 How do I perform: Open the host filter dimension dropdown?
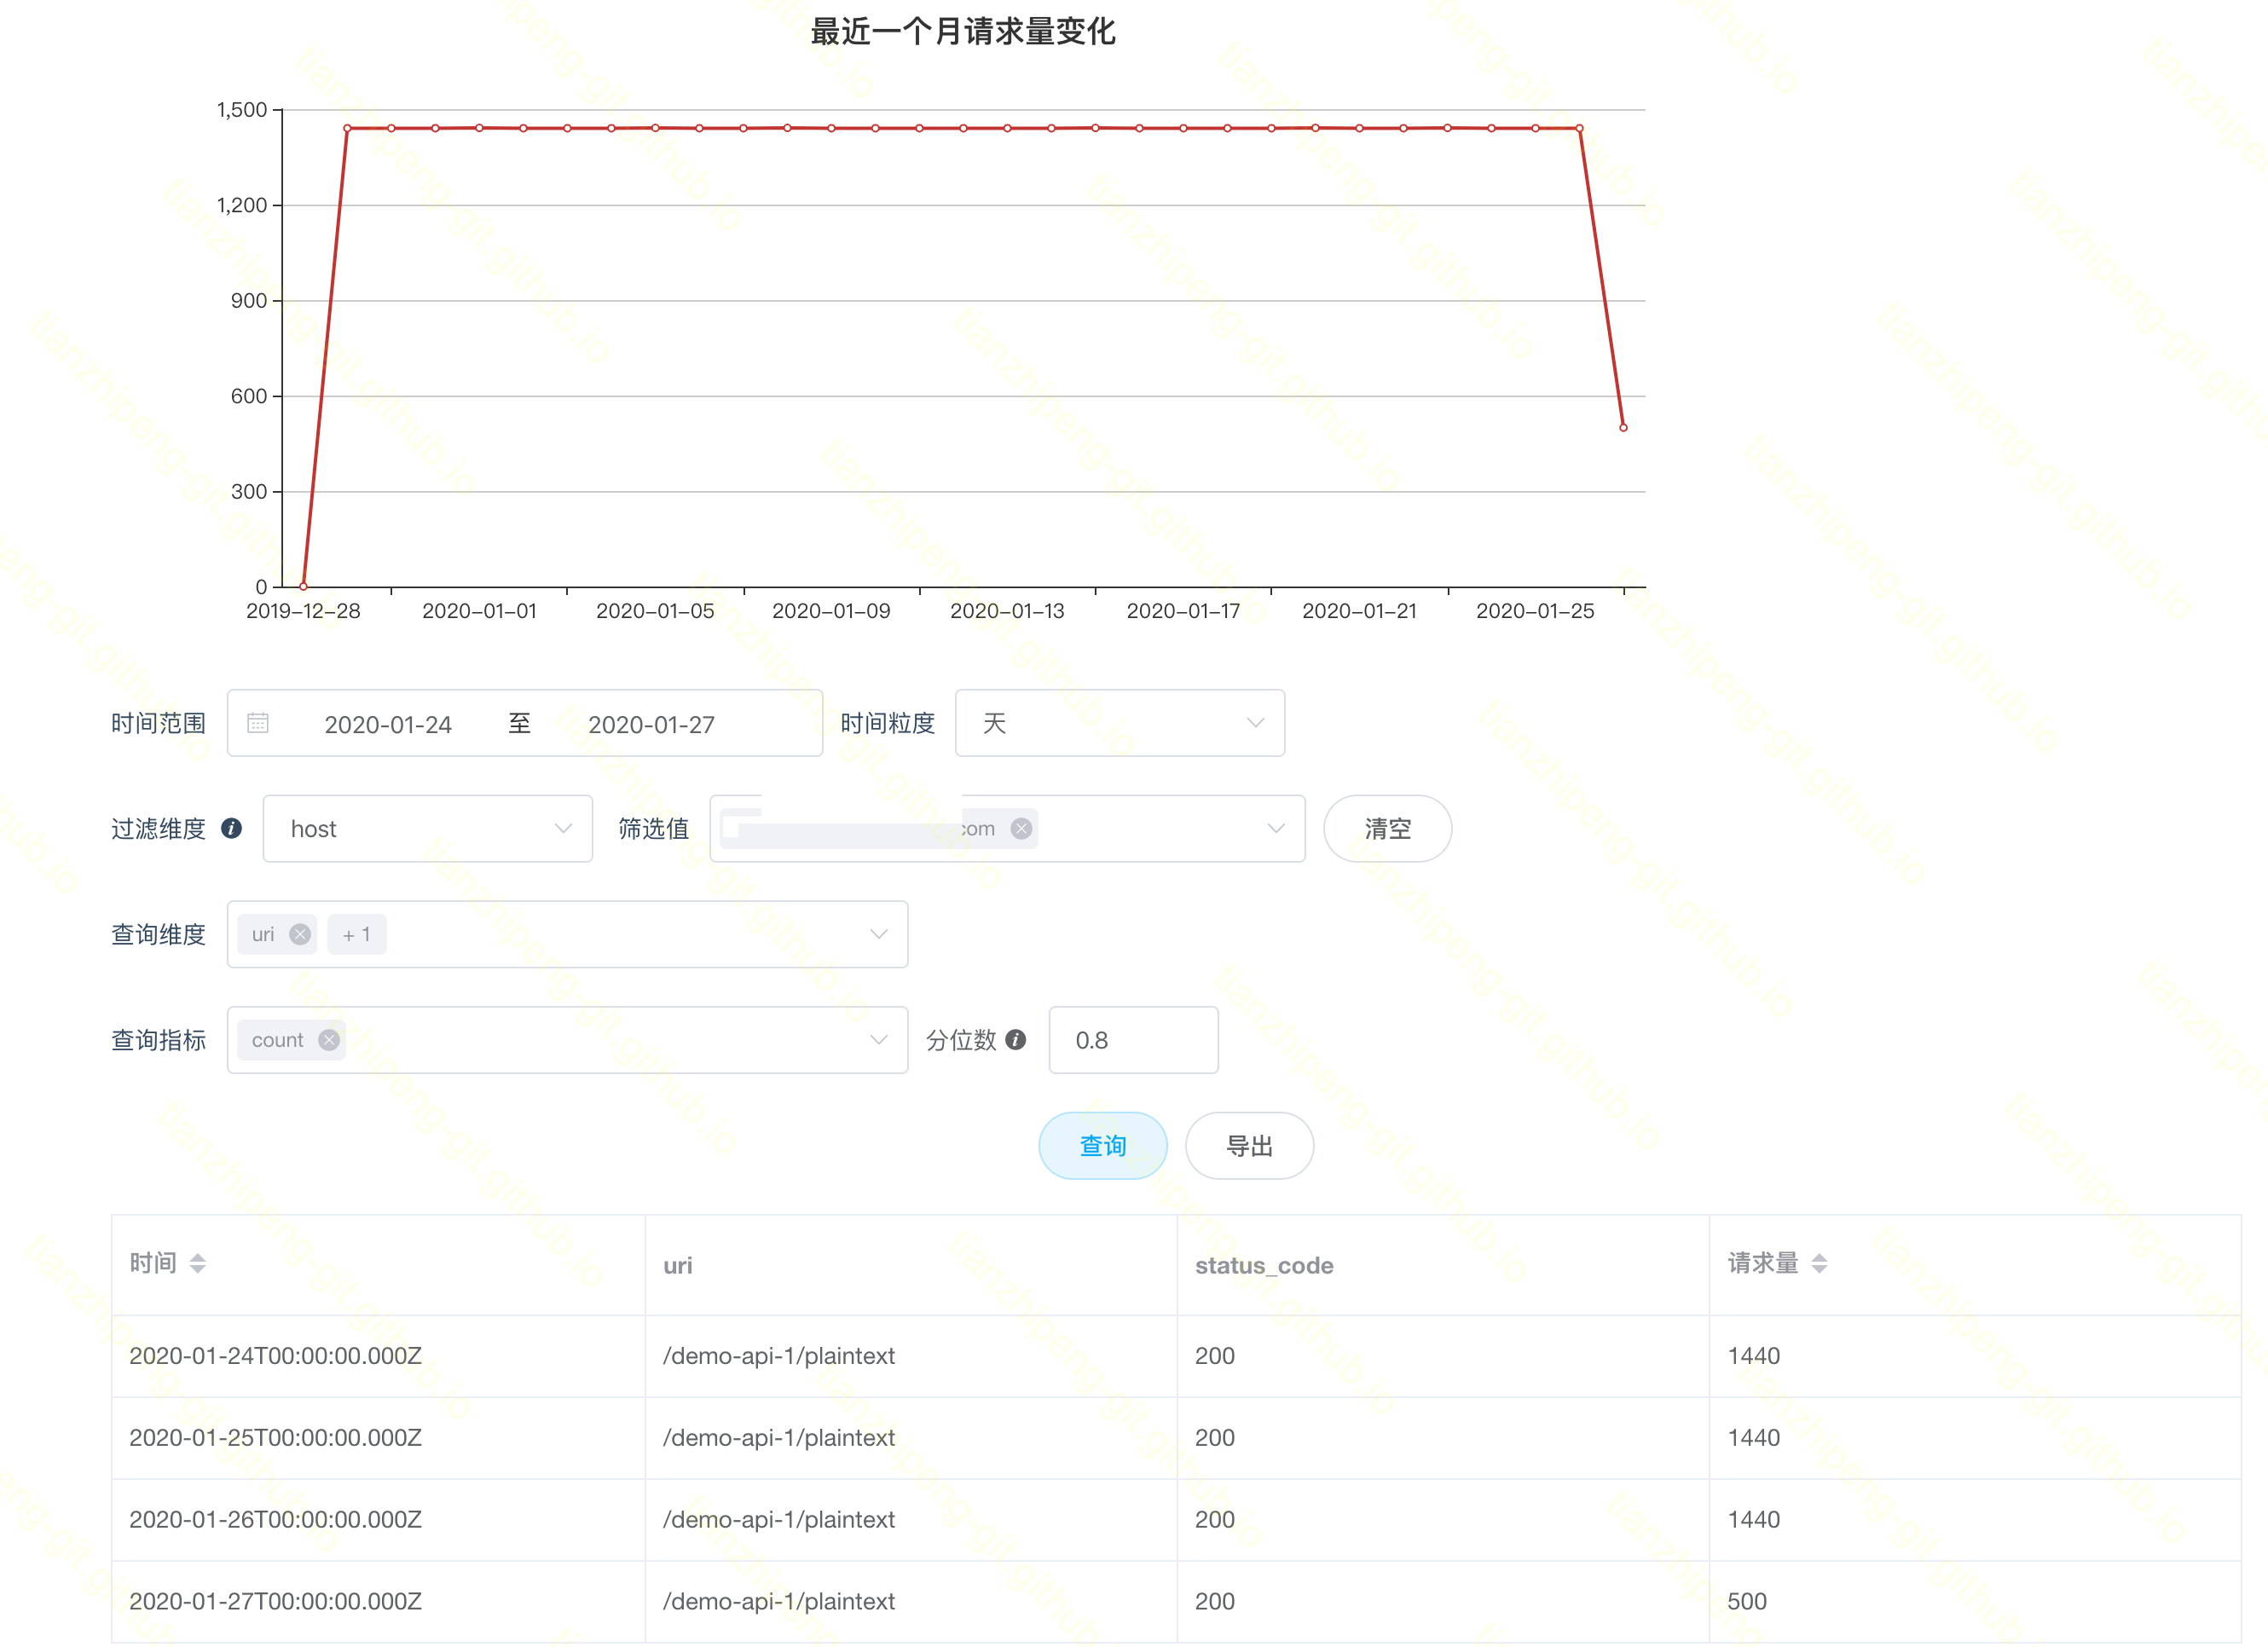point(427,828)
